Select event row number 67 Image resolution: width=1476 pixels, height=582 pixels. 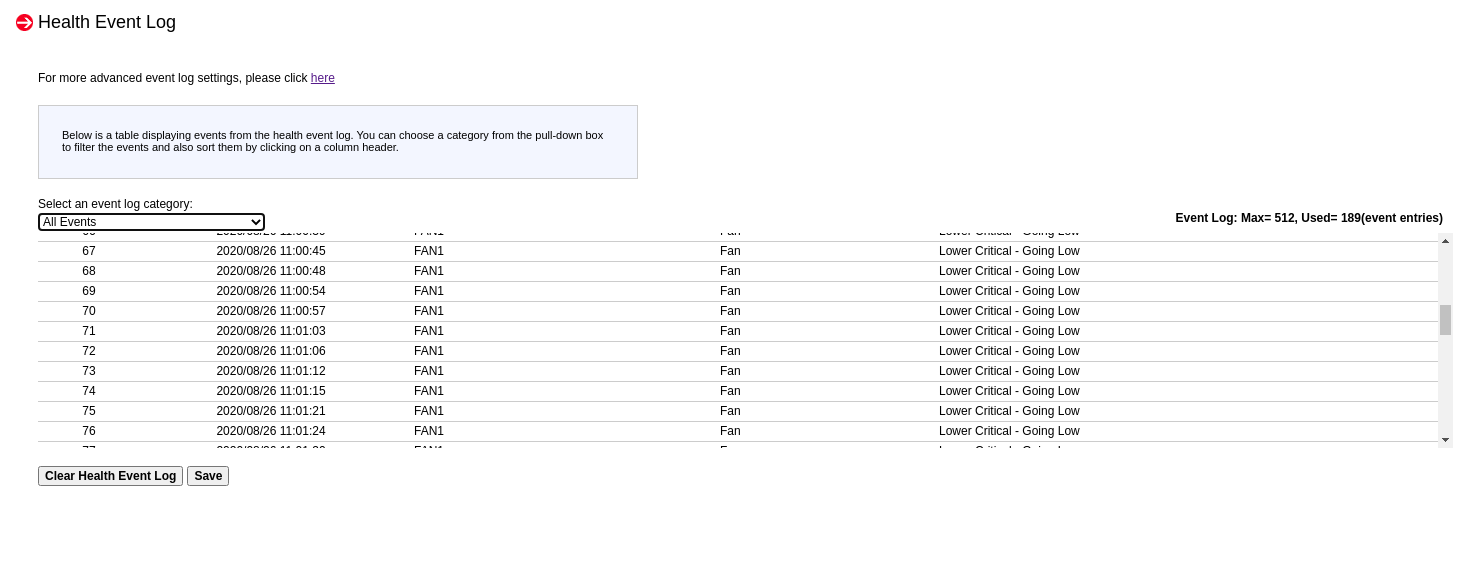(89, 251)
